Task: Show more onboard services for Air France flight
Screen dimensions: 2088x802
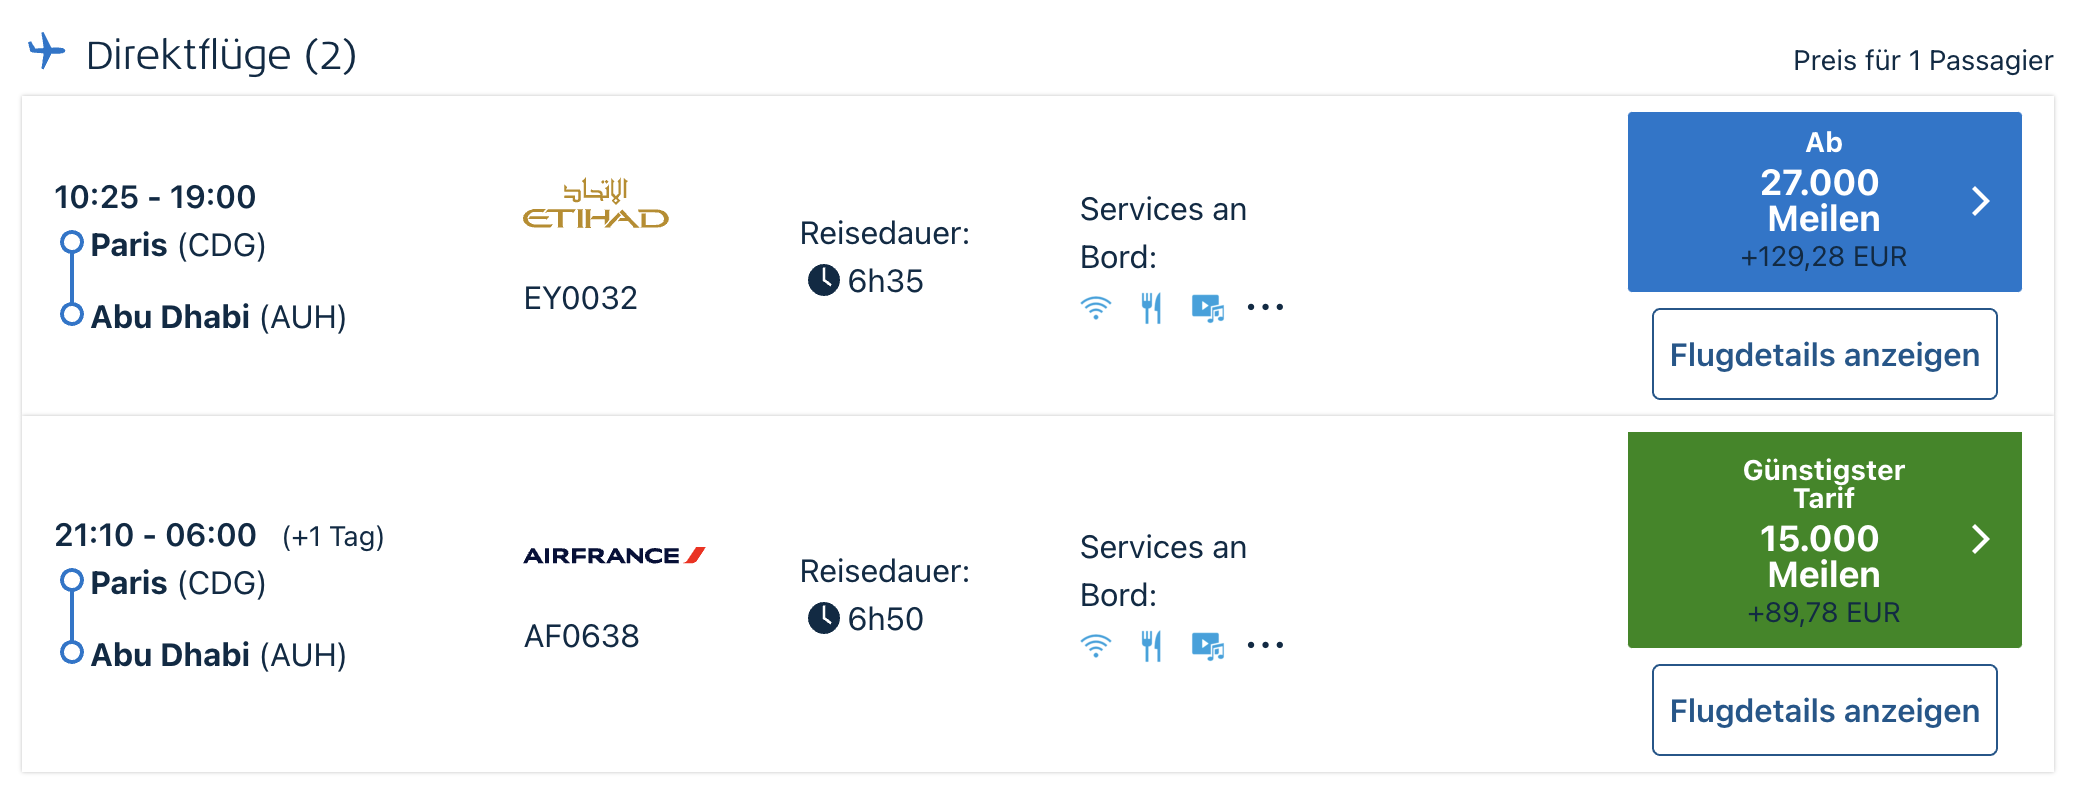Action: point(1265,646)
